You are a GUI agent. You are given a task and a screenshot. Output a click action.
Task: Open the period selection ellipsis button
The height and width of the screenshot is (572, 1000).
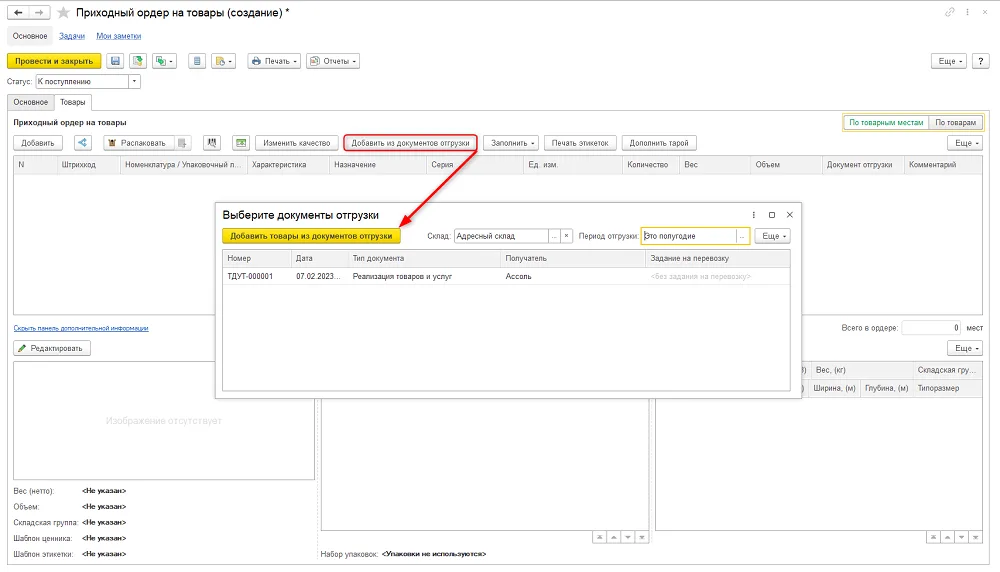[742, 236]
